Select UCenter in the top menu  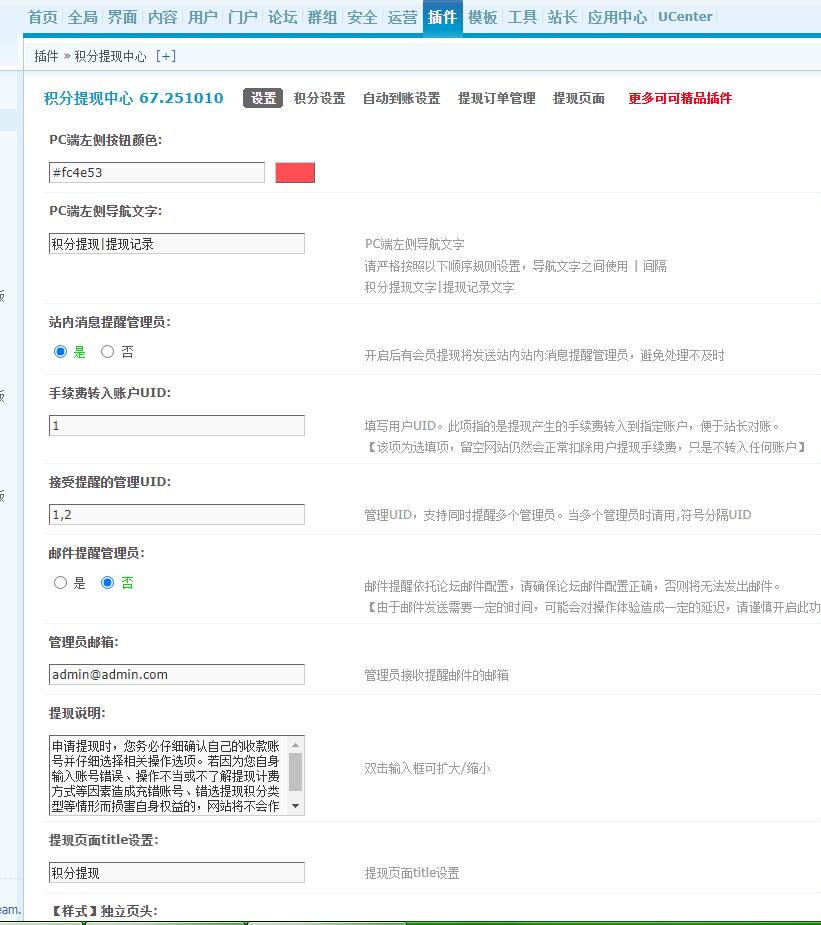[685, 17]
